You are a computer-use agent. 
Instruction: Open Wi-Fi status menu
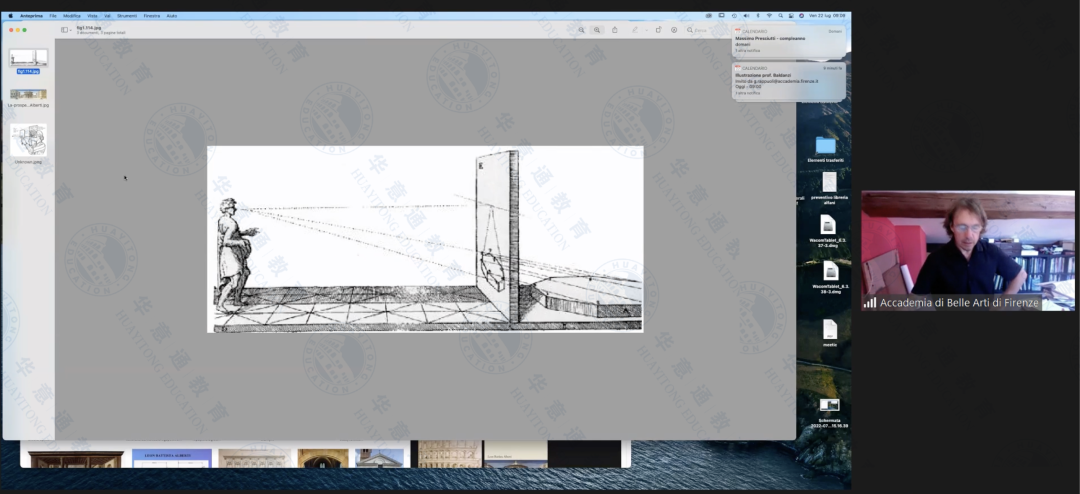point(769,15)
